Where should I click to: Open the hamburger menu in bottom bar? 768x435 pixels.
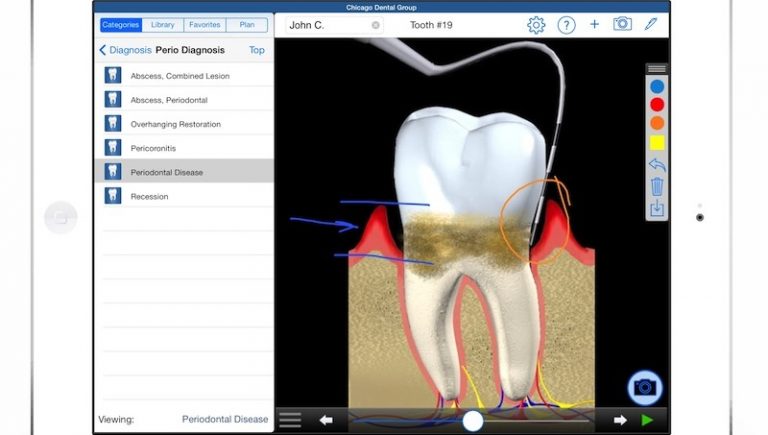(x=290, y=420)
